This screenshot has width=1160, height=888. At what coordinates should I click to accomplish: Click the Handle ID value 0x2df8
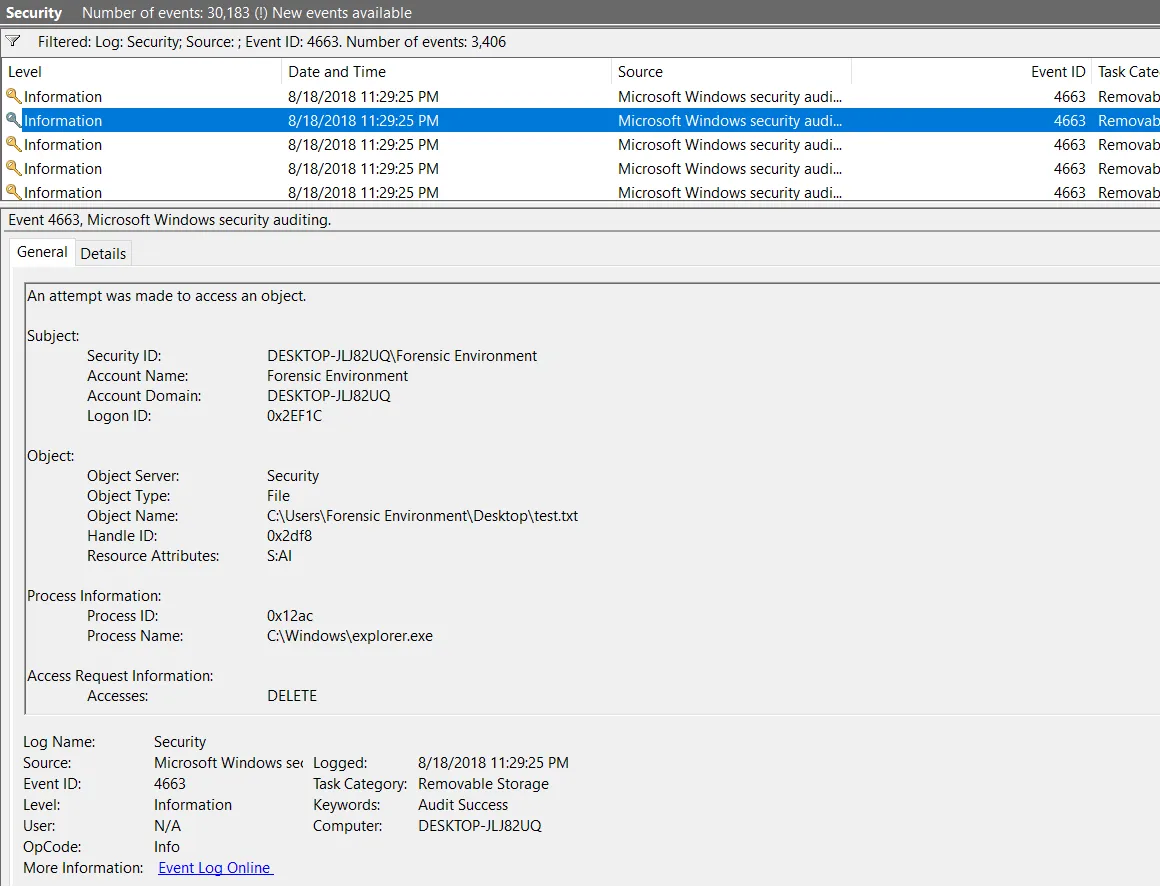tap(289, 536)
